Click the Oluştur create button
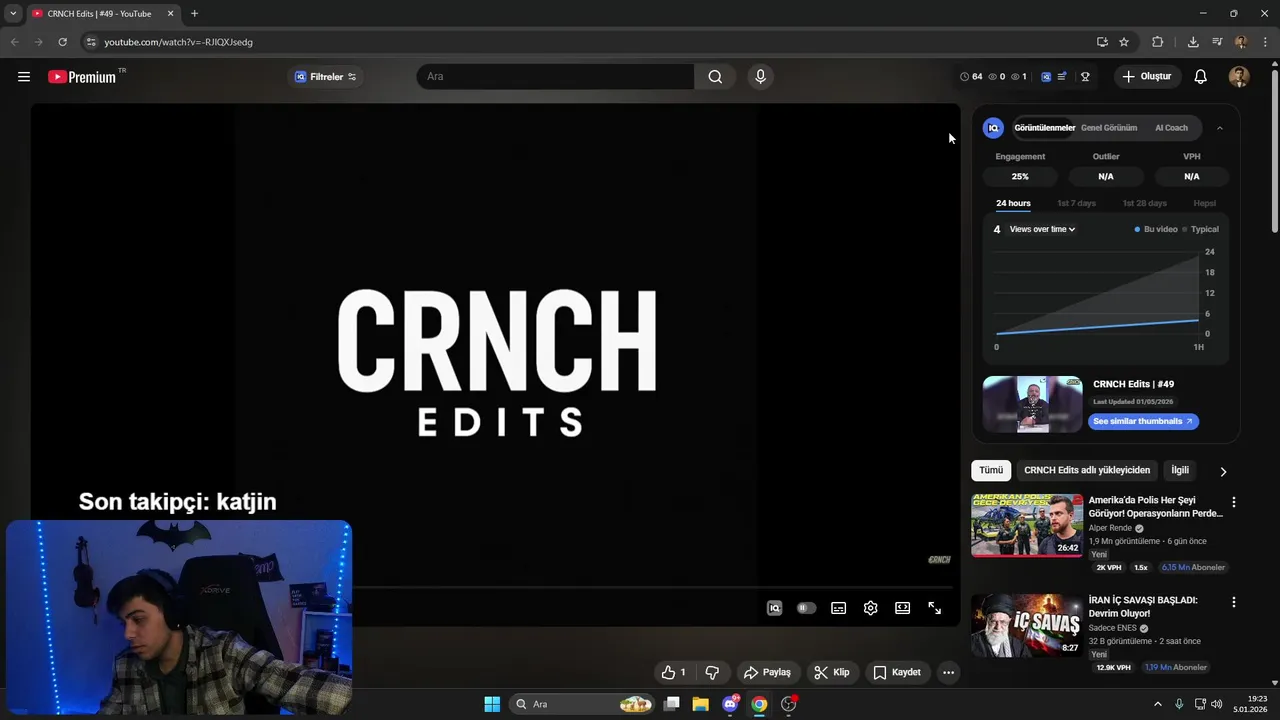Image resolution: width=1280 pixels, height=720 pixels. point(1147,77)
